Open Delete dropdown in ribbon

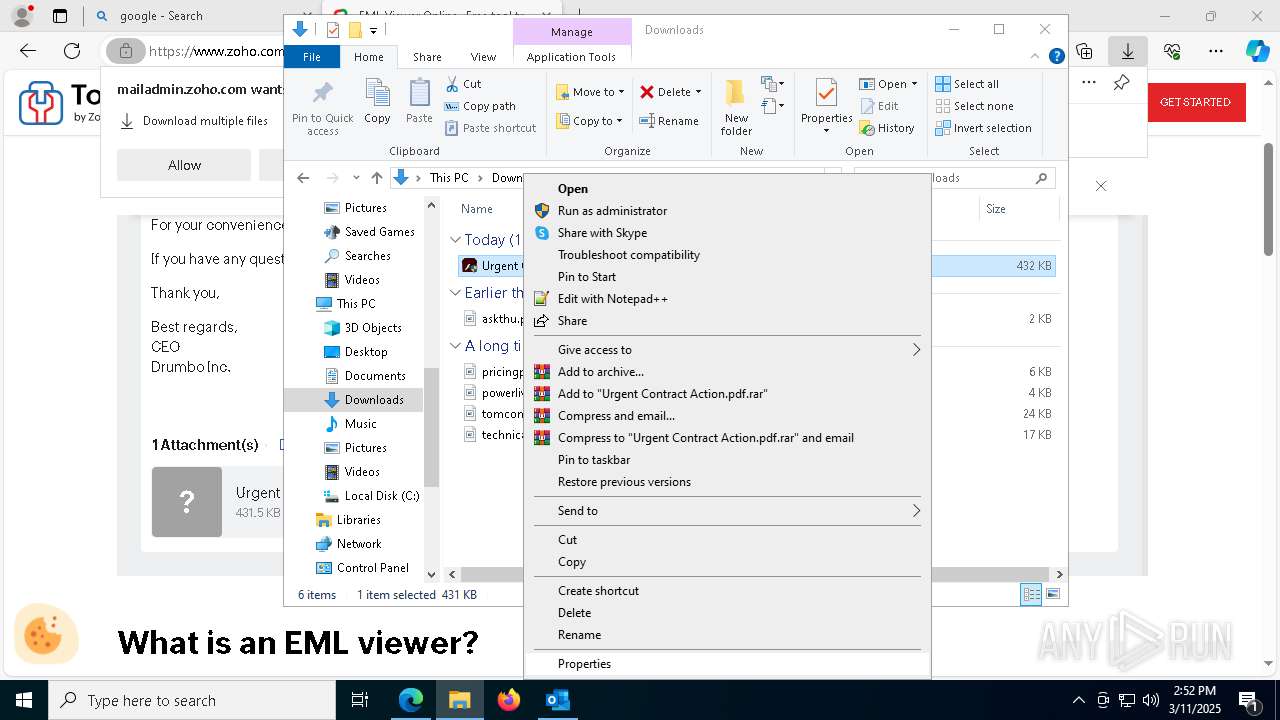(x=698, y=92)
